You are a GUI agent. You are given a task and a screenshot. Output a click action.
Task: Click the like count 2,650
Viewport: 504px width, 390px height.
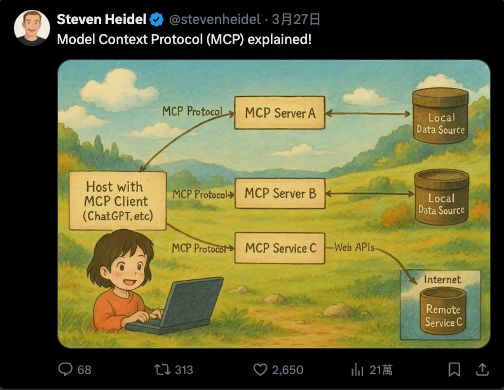[287, 370]
